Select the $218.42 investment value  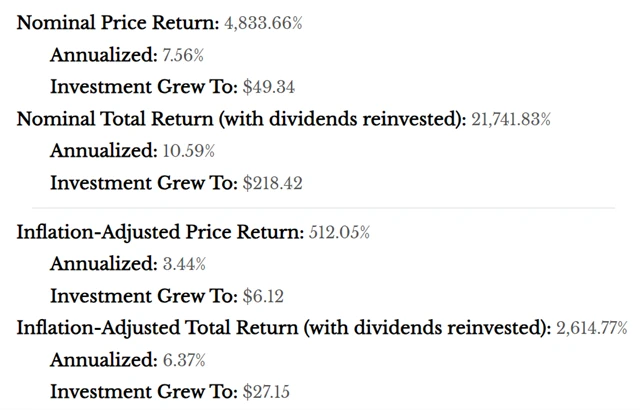pyautogui.click(x=275, y=183)
